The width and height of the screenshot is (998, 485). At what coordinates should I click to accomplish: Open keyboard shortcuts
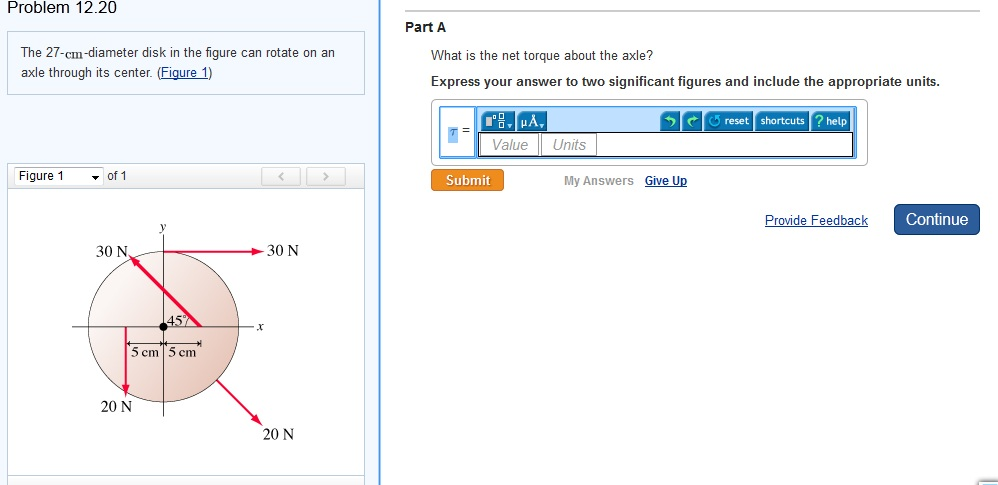coord(782,121)
